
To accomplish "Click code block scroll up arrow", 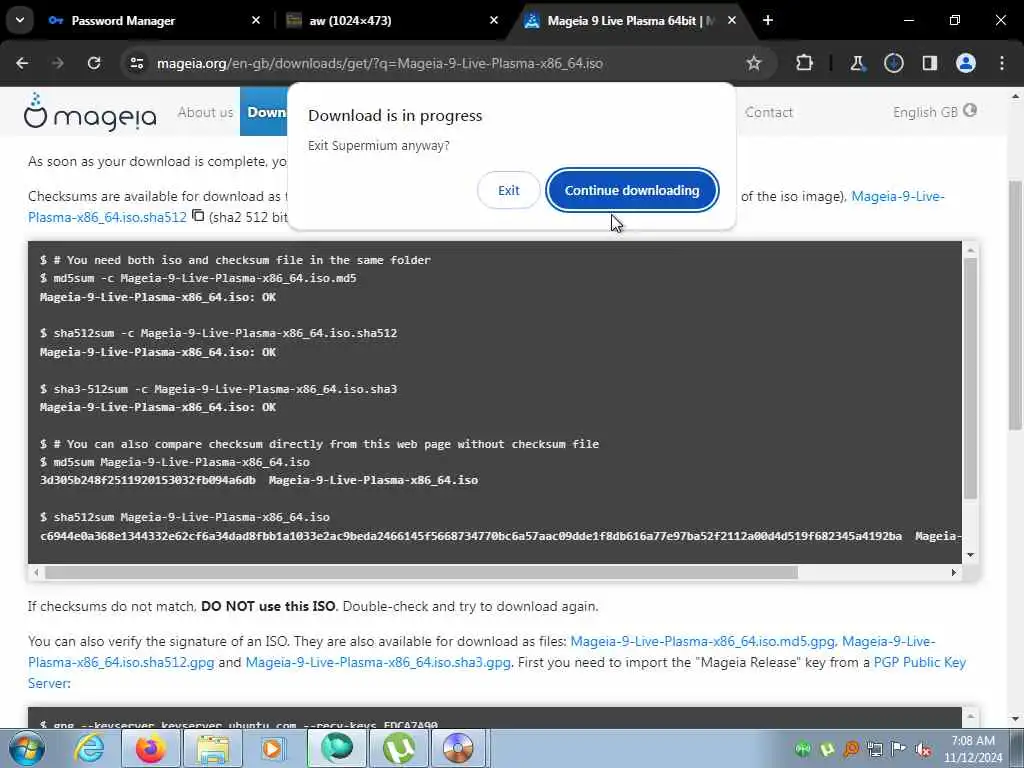I will pos(970,250).
